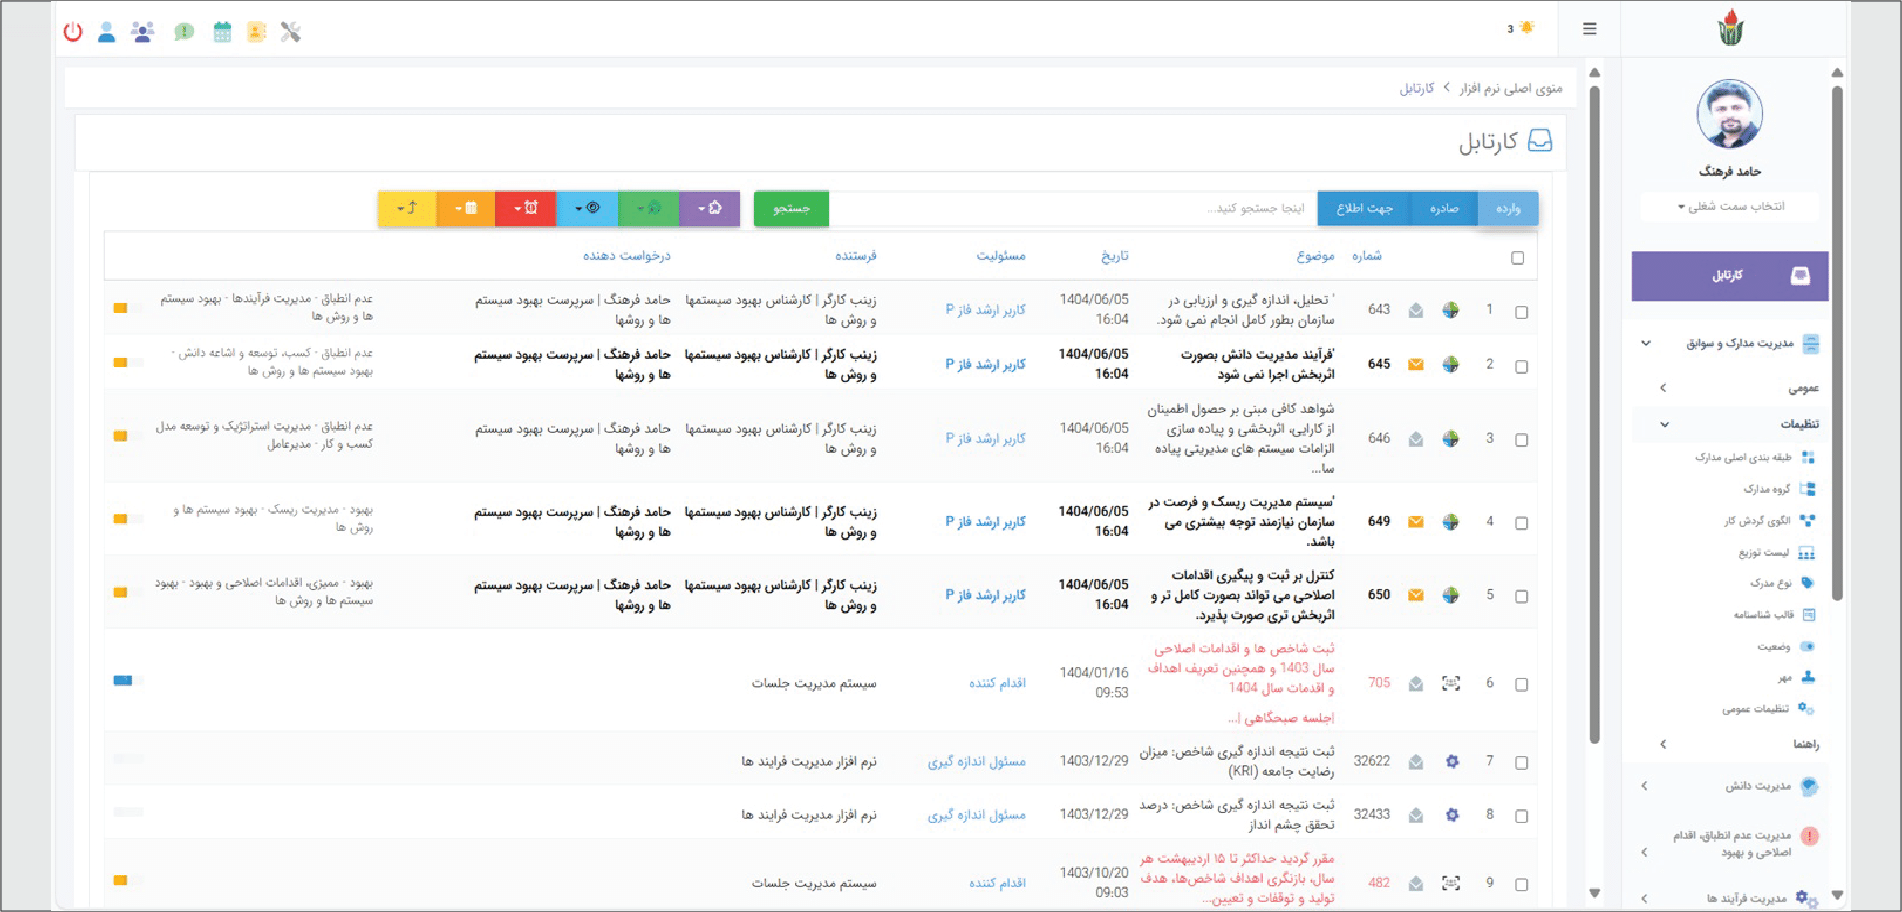Open the calendar icon in top bar
The image size is (1902, 912).
222,32
